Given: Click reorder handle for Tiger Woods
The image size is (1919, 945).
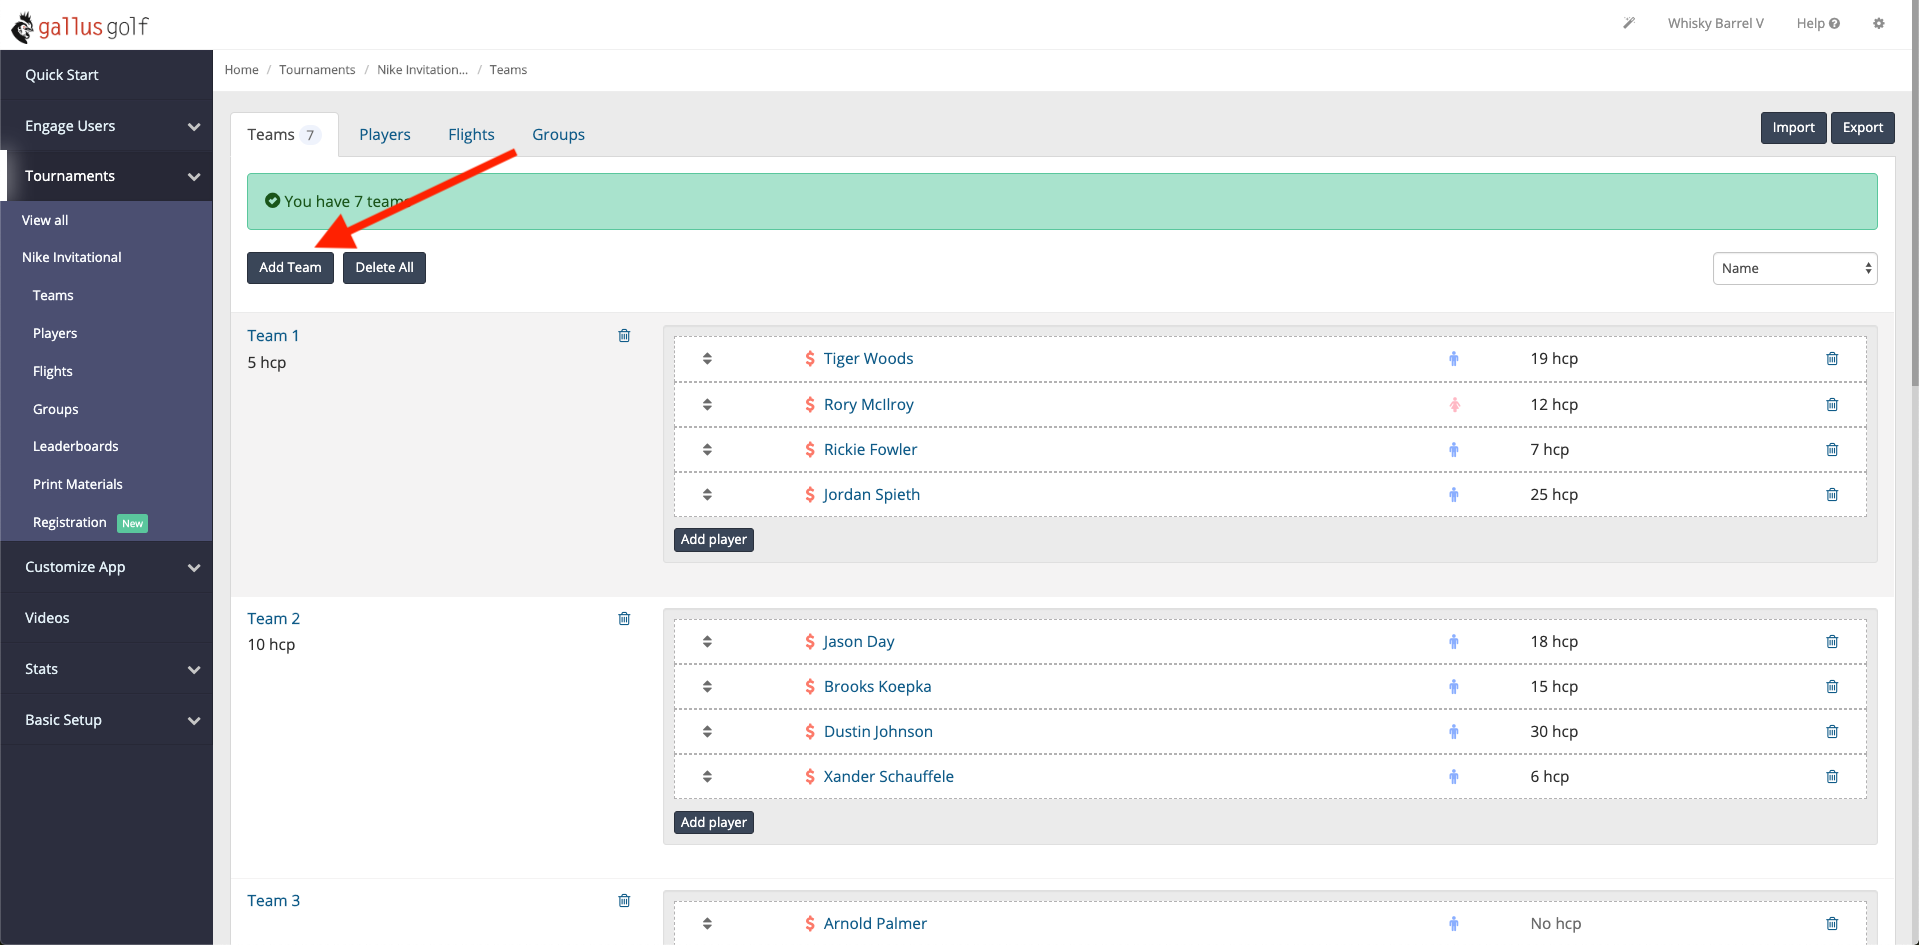Looking at the screenshot, I should click(x=707, y=359).
